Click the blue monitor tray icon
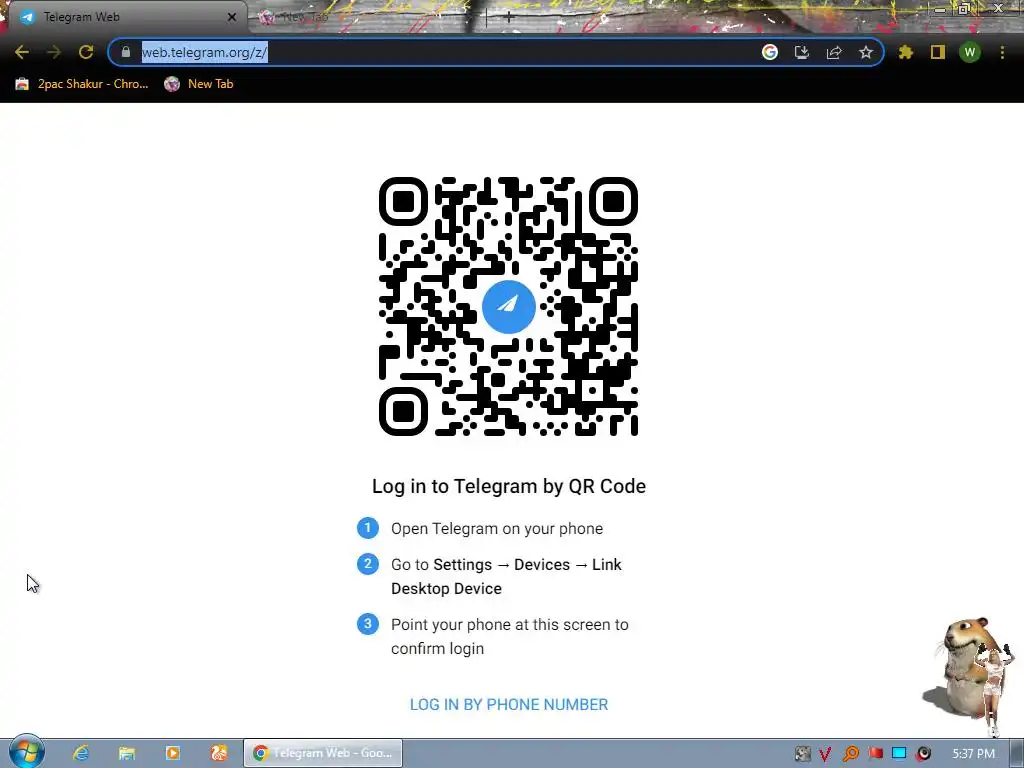The height and width of the screenshot is (768, 1024). pyautogui.click(x=899, y=753)
